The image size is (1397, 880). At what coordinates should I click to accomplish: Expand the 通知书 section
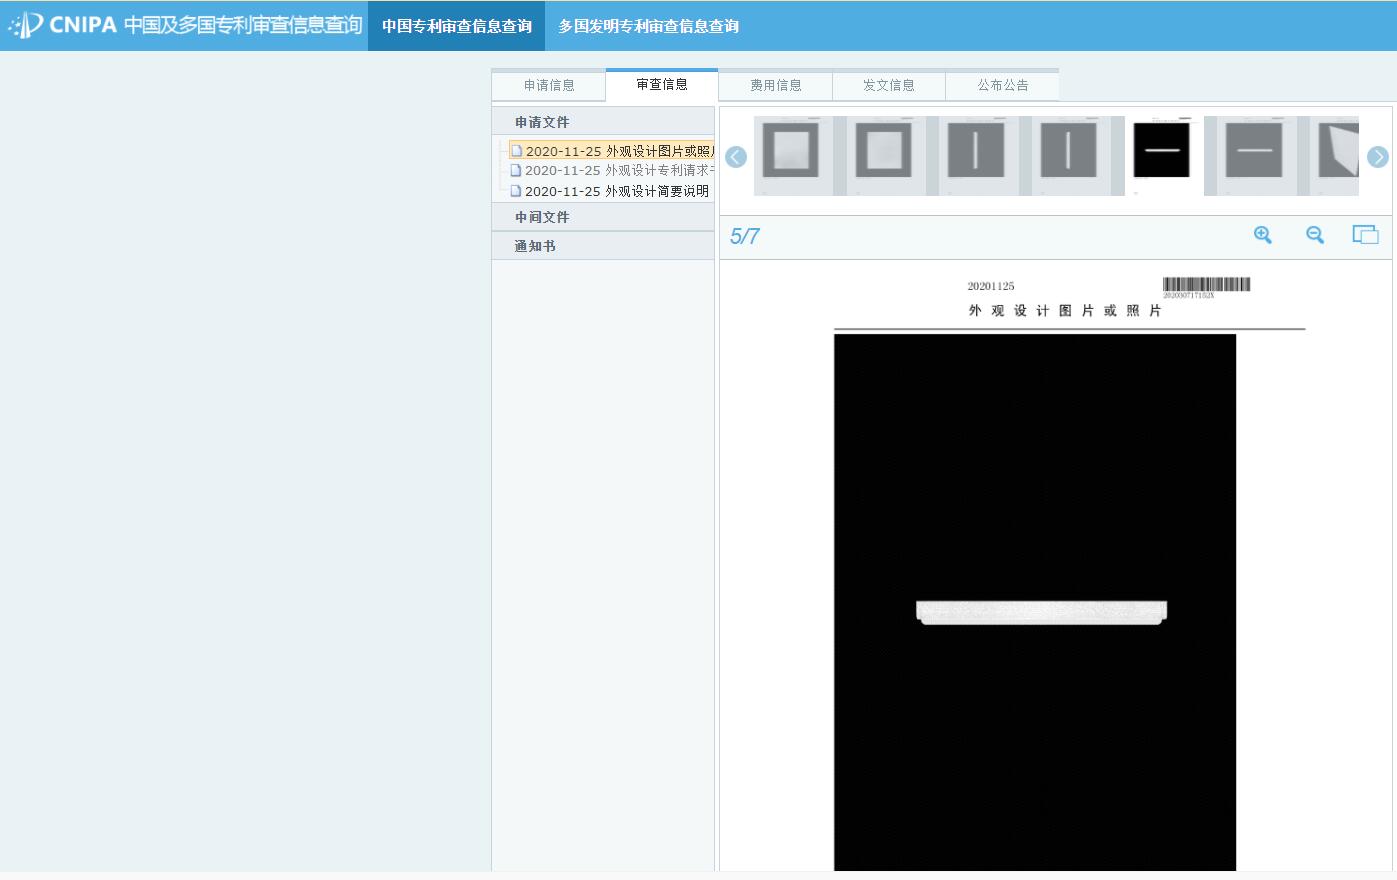(535, 246)
